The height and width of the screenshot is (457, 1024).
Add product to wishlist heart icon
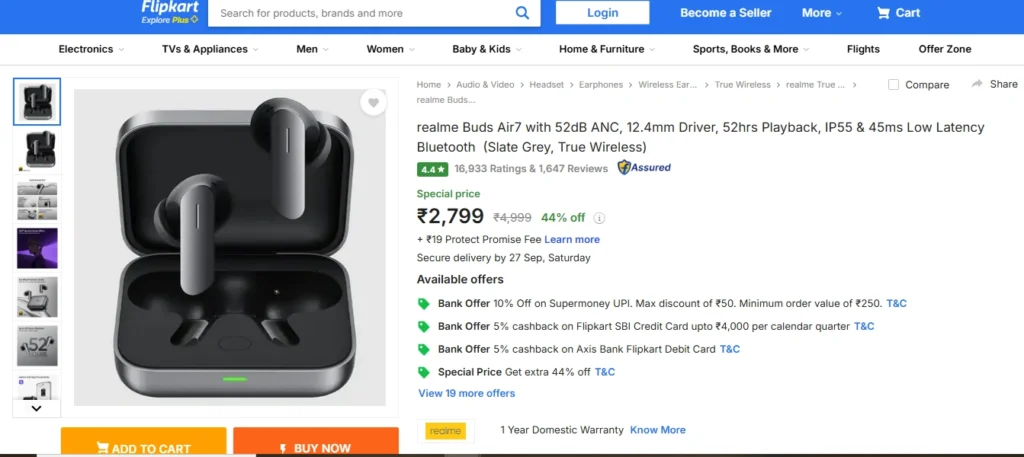(x=374, y=102)
